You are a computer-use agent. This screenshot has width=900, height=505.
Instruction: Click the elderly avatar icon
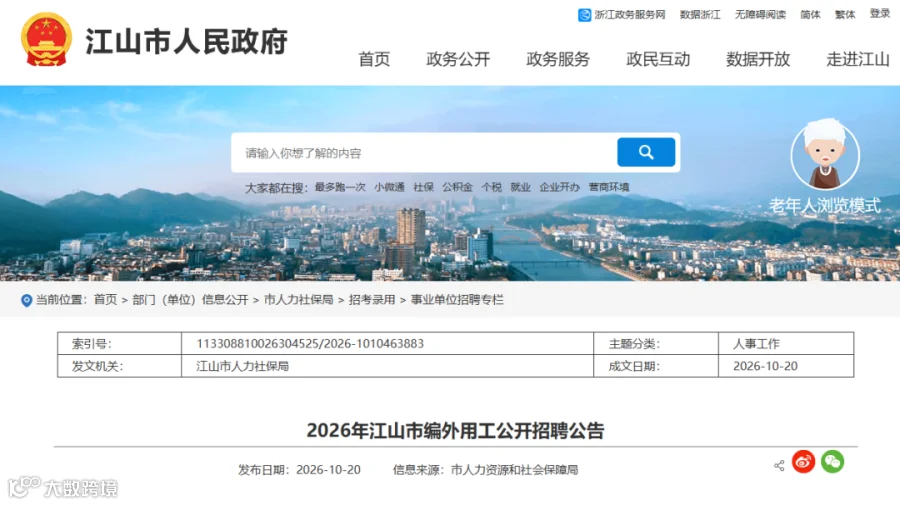click(825, 154)
